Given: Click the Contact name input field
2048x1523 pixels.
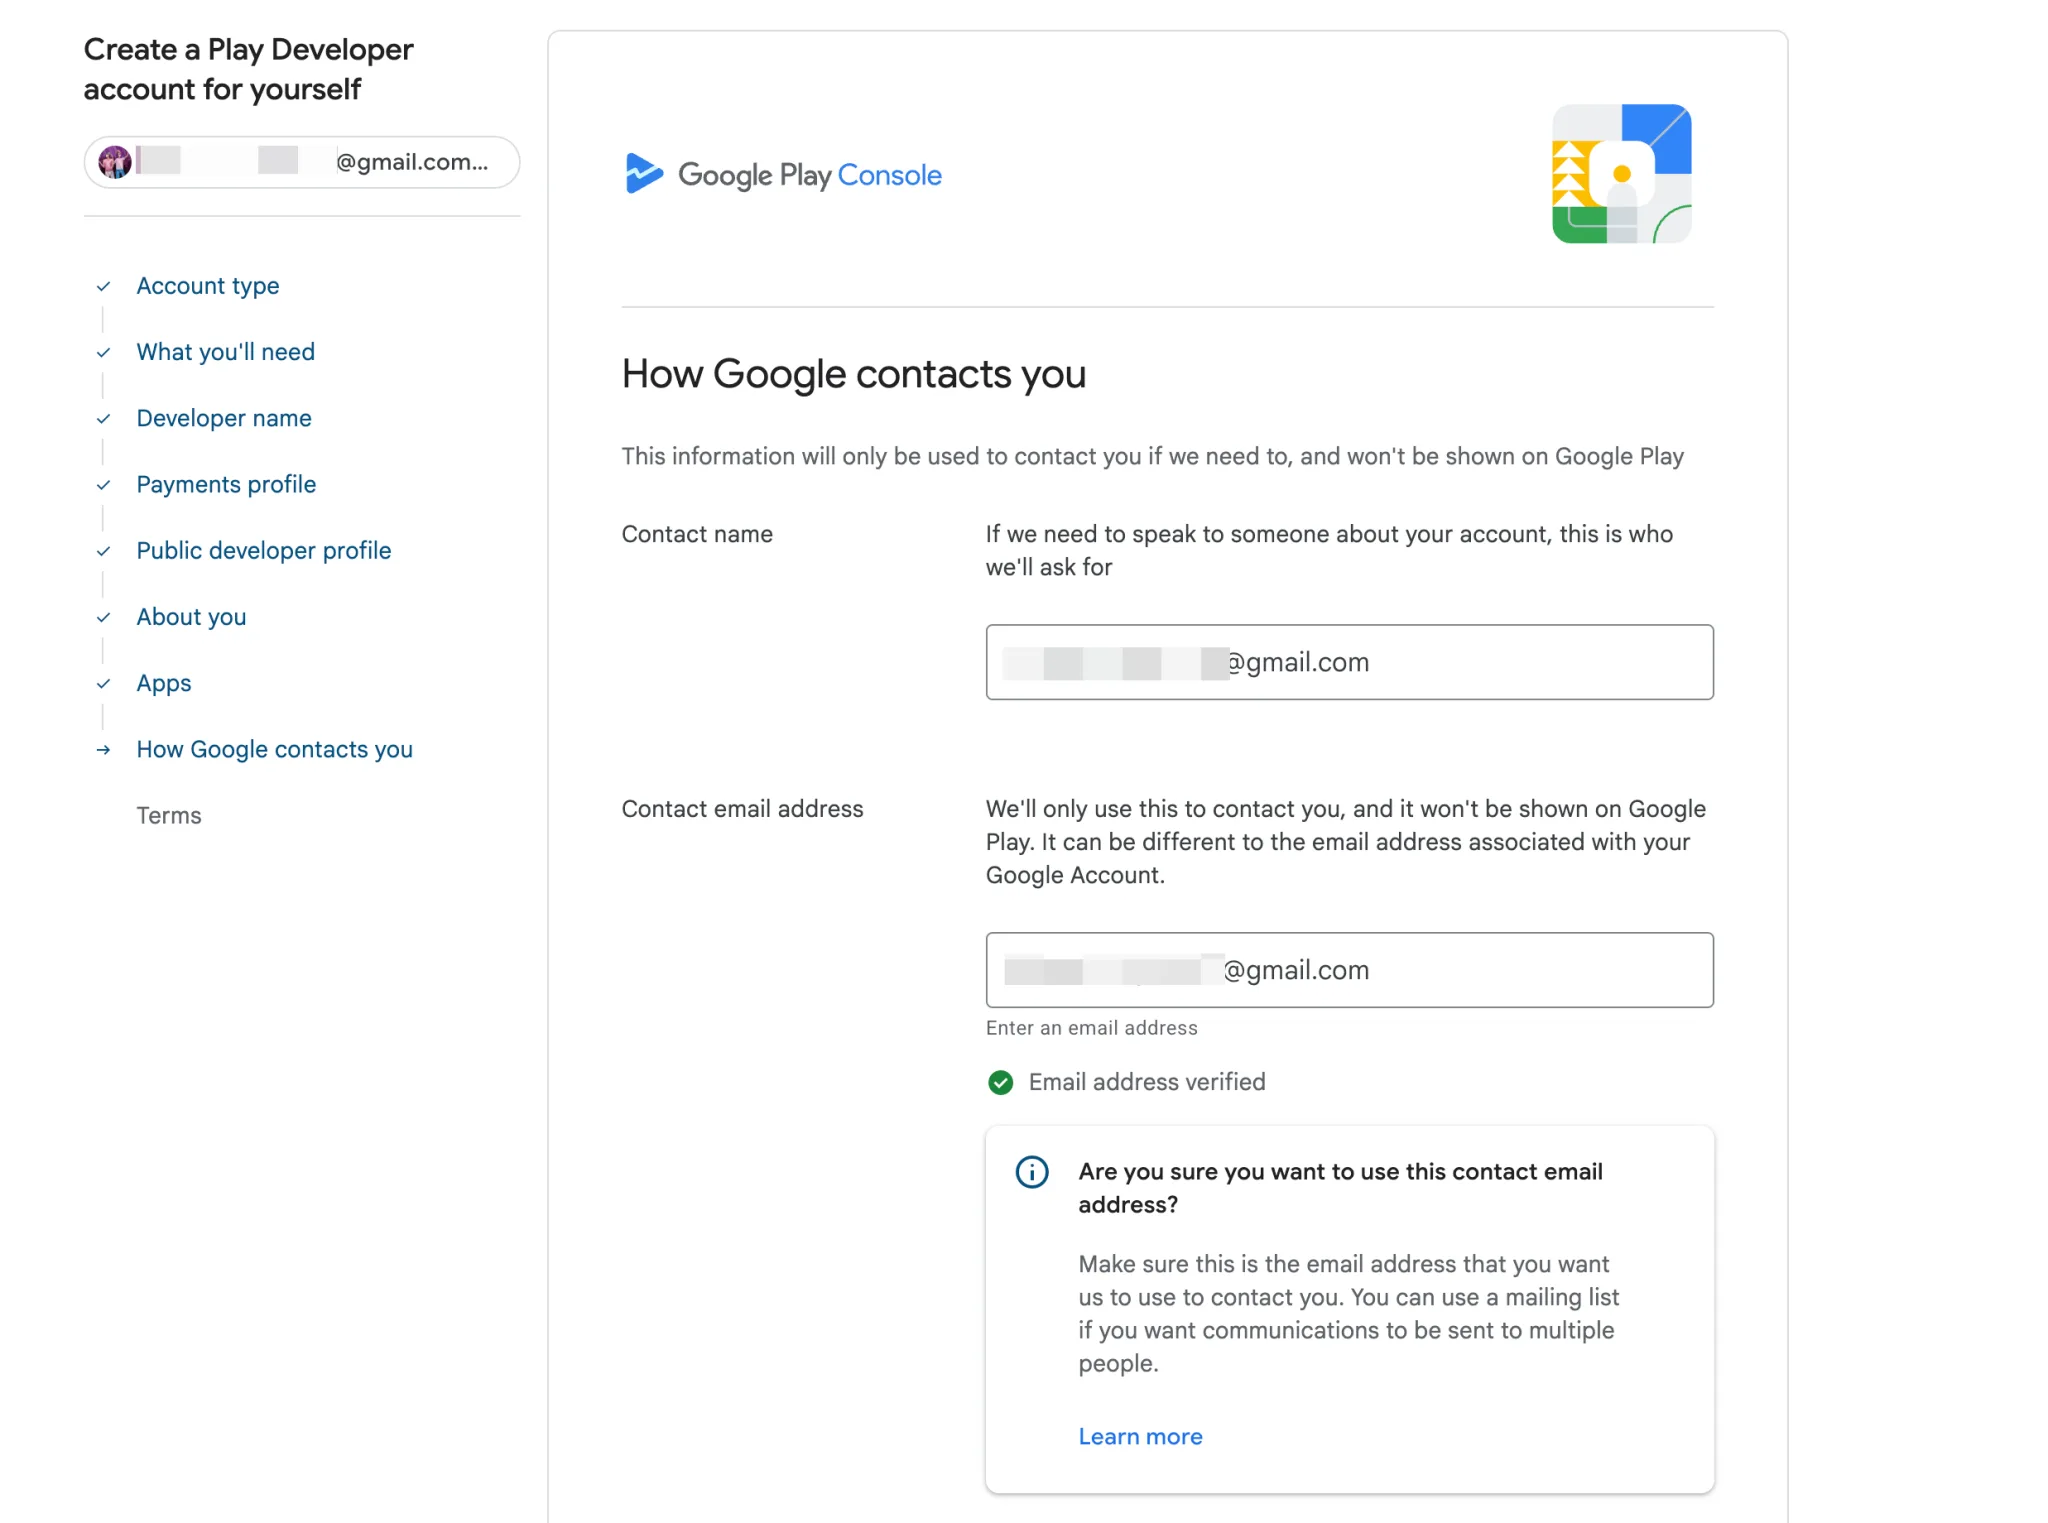Looking at the screenshot, I should [x=1349, y=661].
